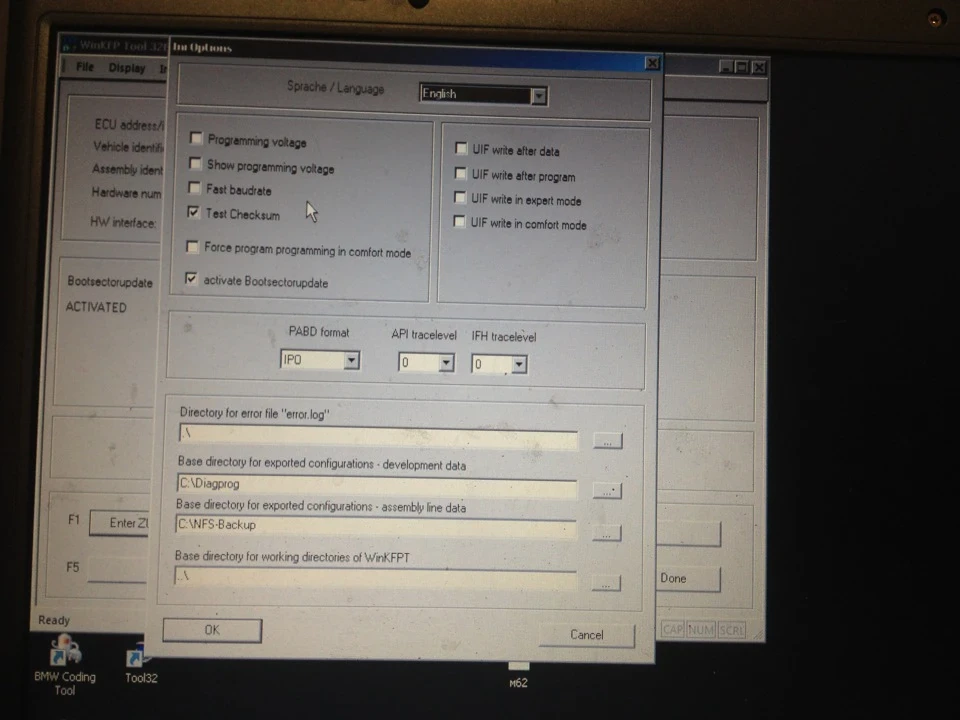
Task: Close the WinKFP Tool main window
Action: coord(759,67)
